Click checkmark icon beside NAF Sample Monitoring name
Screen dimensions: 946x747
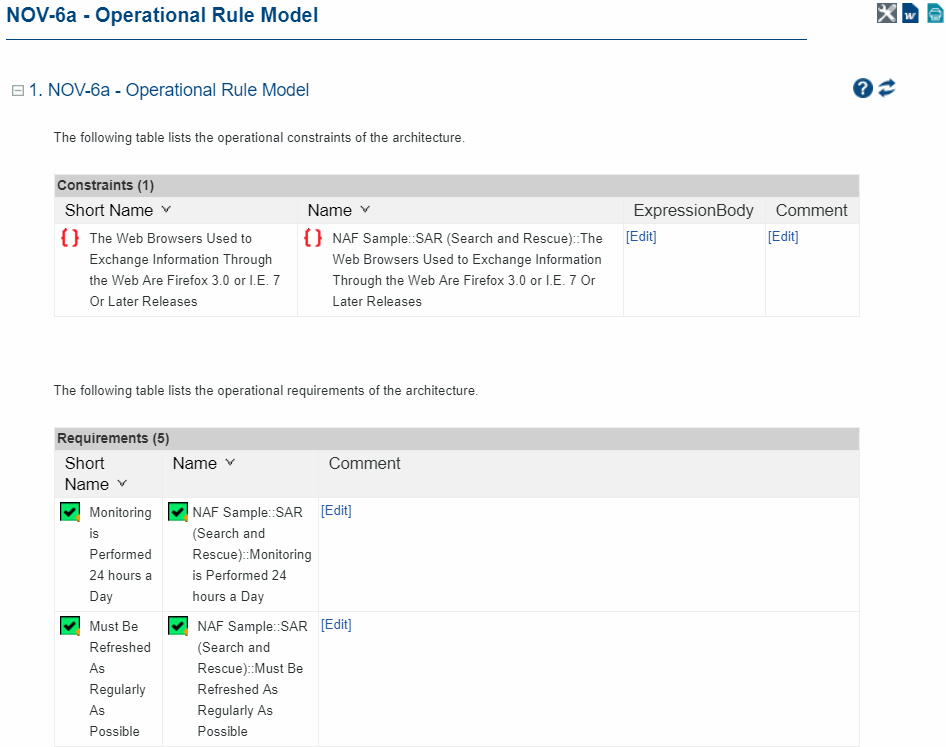178,513
